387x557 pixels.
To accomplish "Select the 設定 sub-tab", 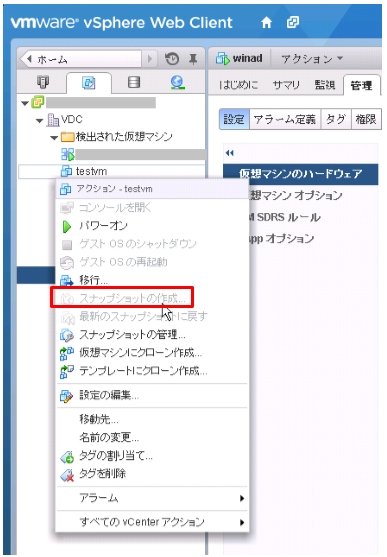I will click(234, 119).
